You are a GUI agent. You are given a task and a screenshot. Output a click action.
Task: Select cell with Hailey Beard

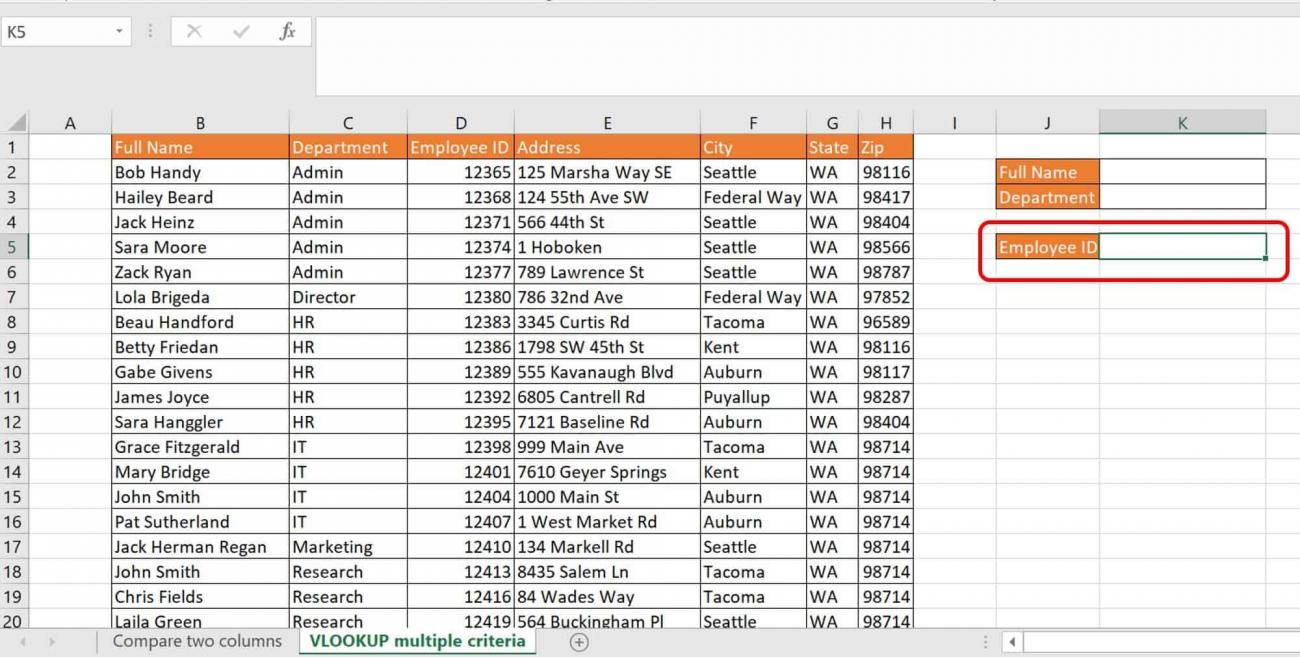[x=200, y=197]
